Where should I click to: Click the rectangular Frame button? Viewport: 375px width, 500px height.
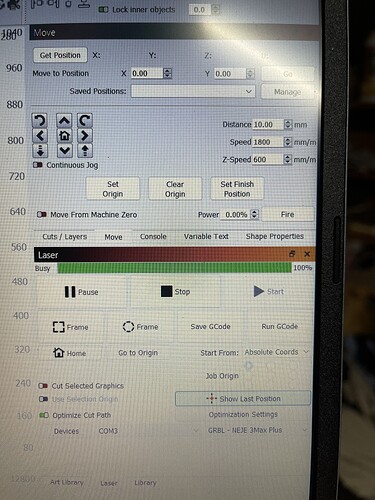pyautogui.click(x=71, y=327)
